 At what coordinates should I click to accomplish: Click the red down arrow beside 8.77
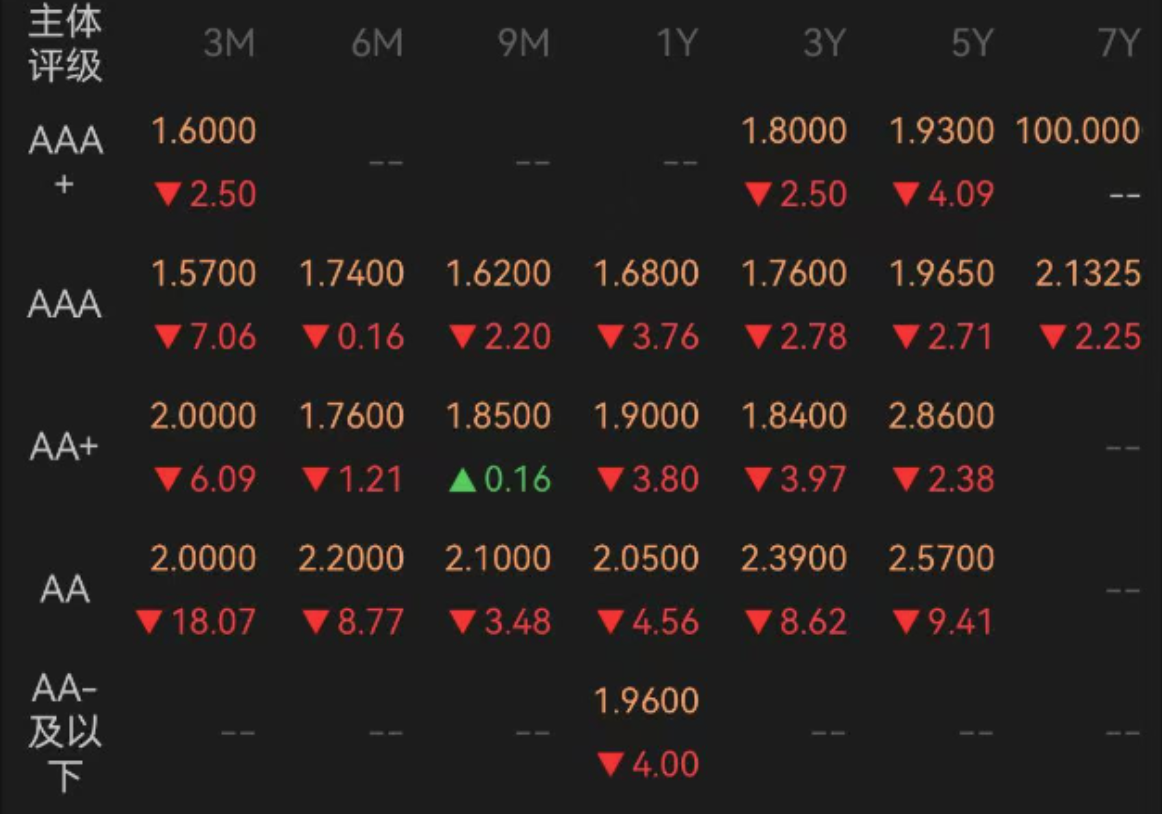315,622
